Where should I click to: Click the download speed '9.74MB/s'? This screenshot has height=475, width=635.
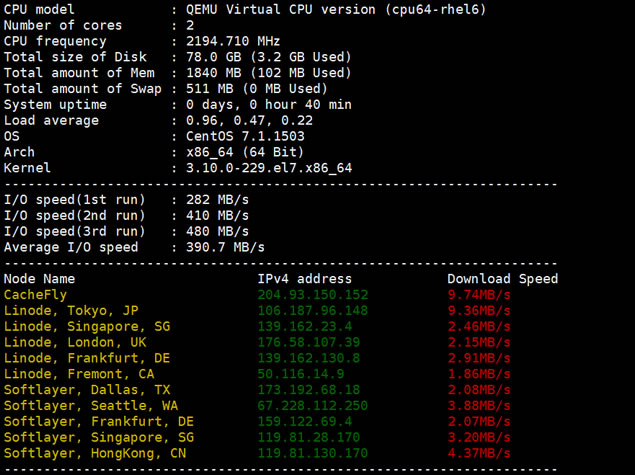[479, 294]
